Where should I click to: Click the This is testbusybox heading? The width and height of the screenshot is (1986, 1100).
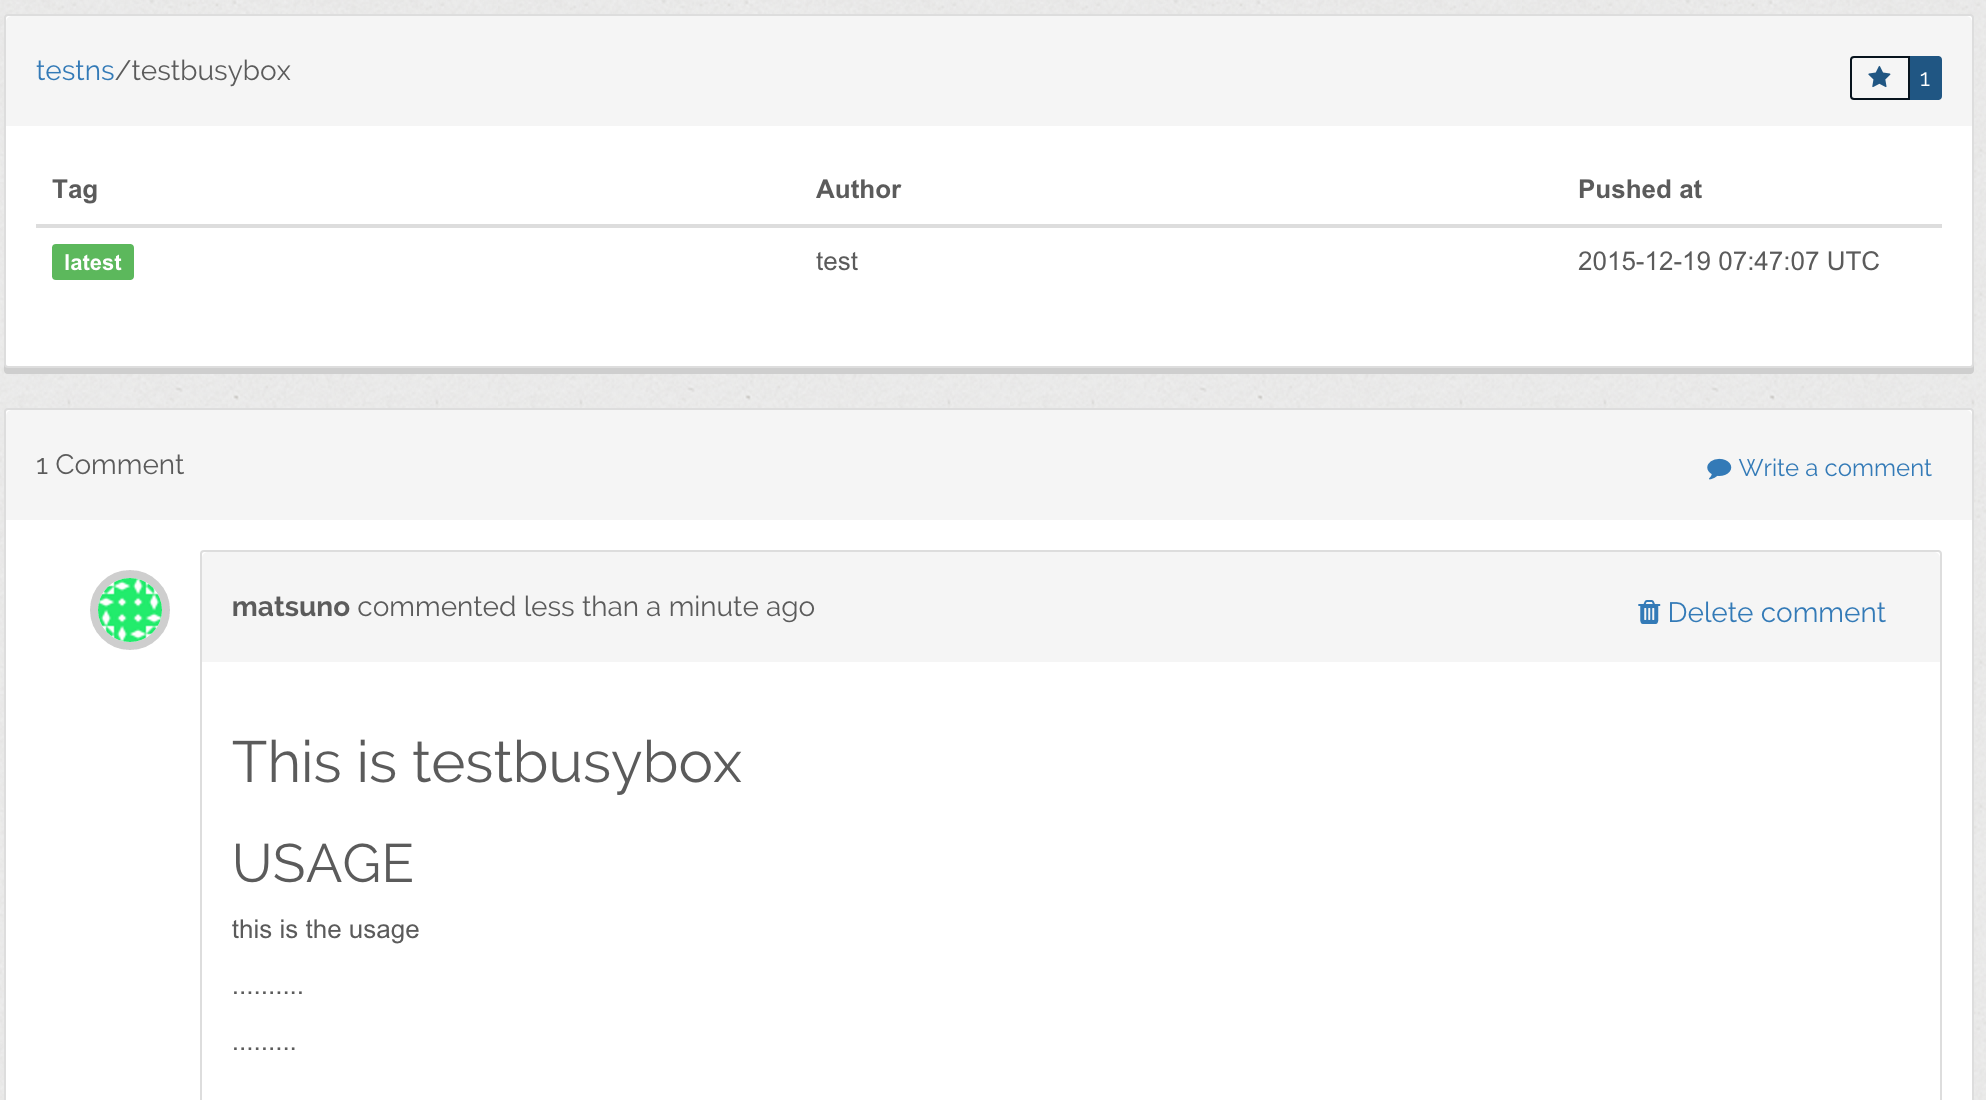[x=487, y=762]
